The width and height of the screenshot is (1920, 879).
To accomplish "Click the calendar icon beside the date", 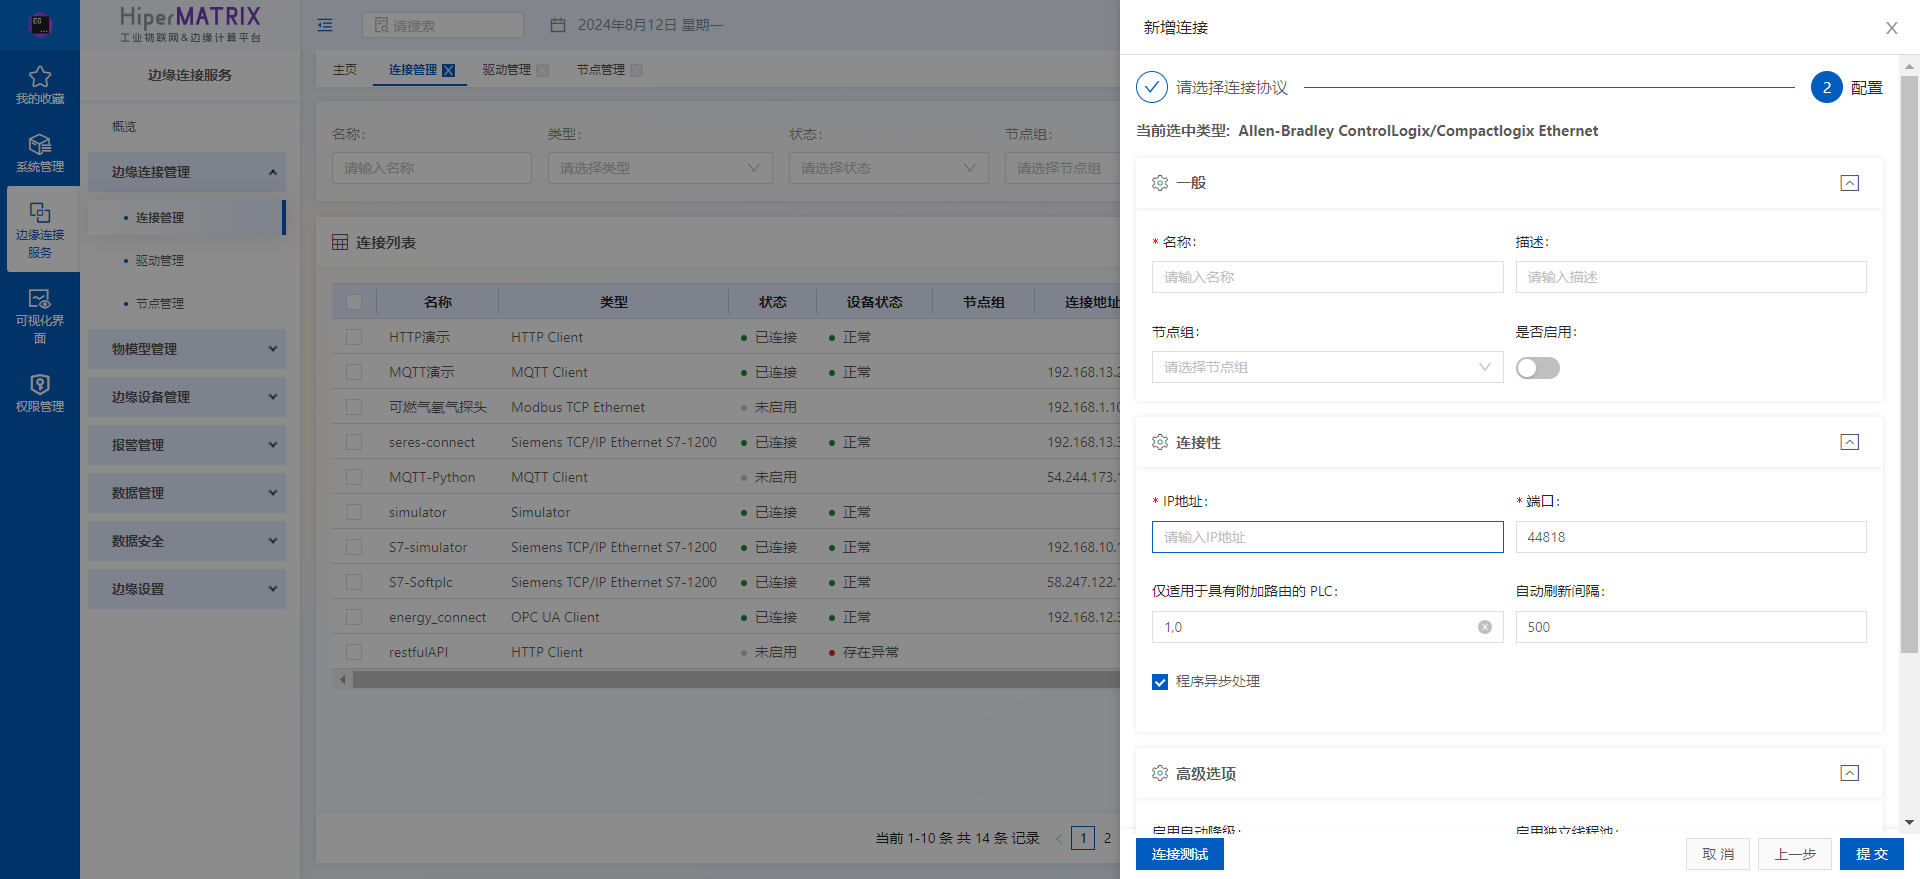I will click(x=558, y=25).
